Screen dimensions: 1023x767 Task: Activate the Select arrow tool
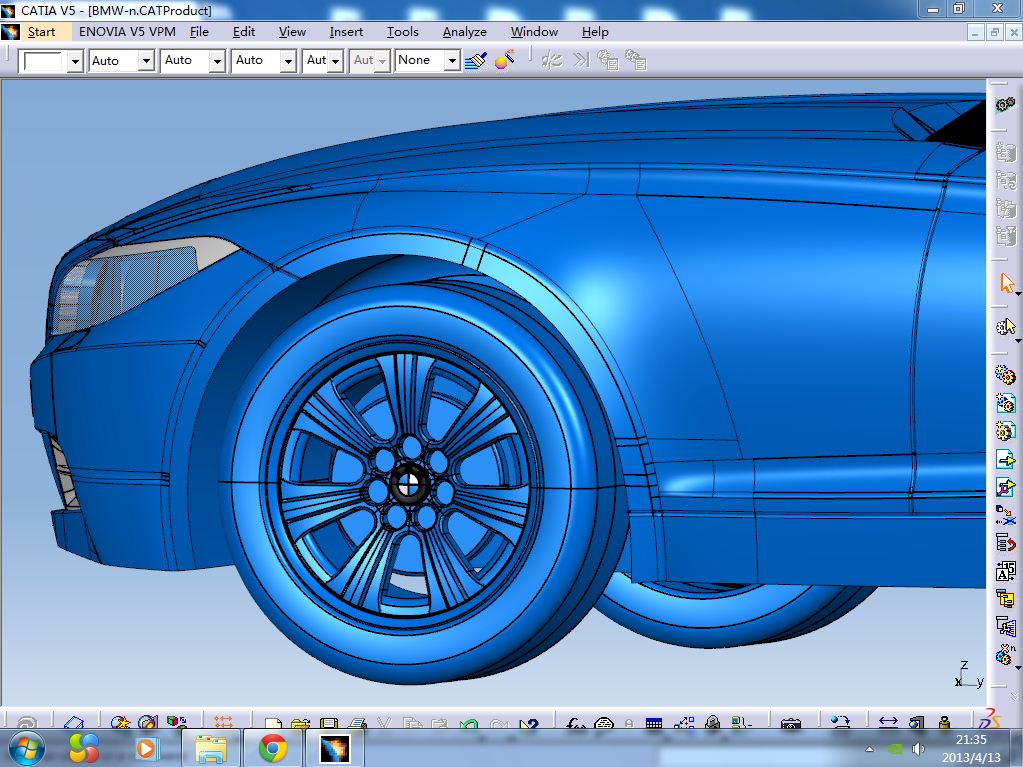click(1007, 284)
